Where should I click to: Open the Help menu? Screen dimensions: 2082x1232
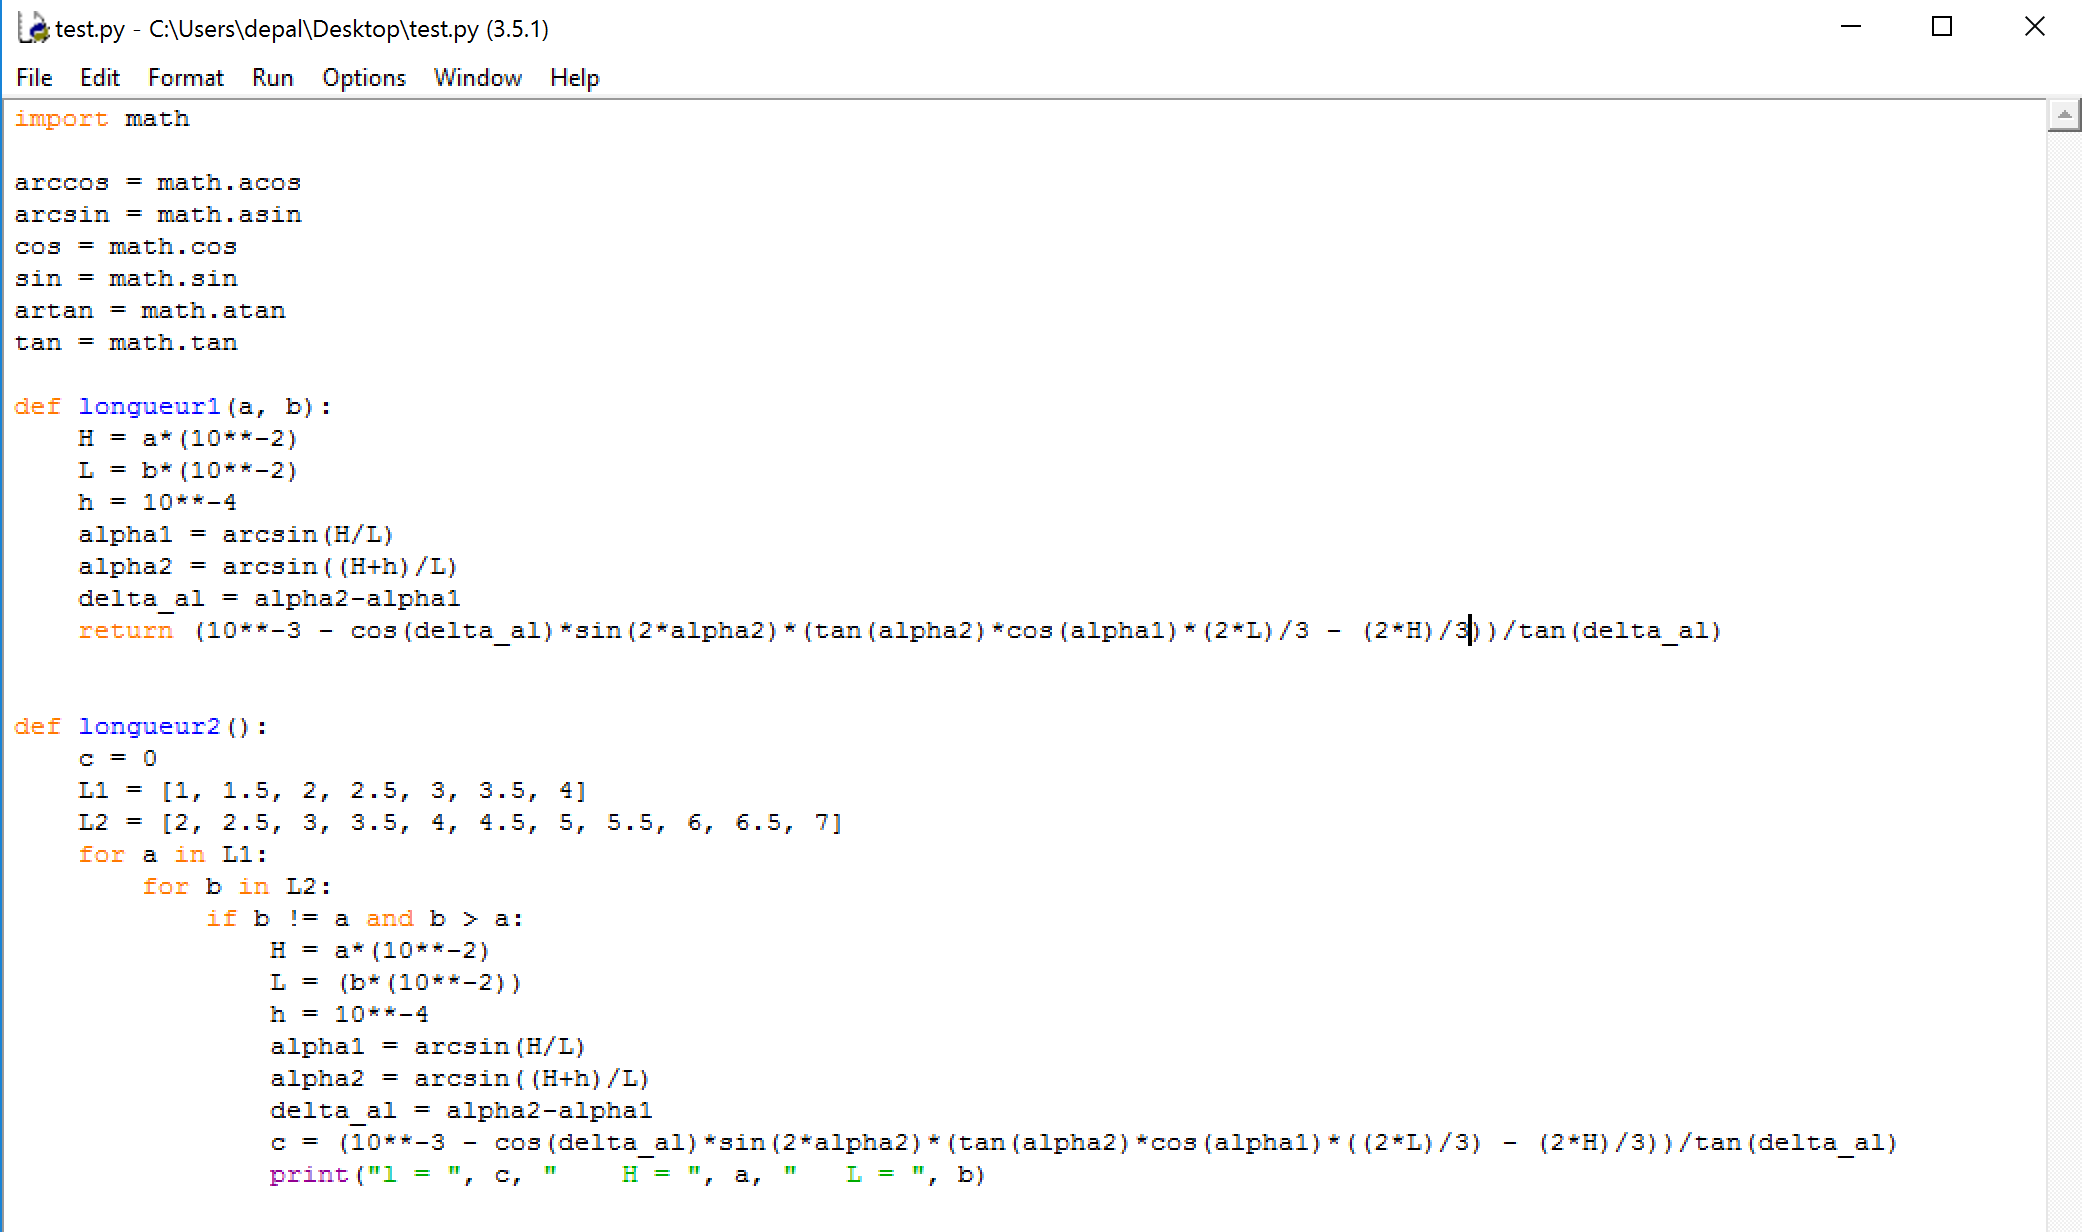point(574,78)
